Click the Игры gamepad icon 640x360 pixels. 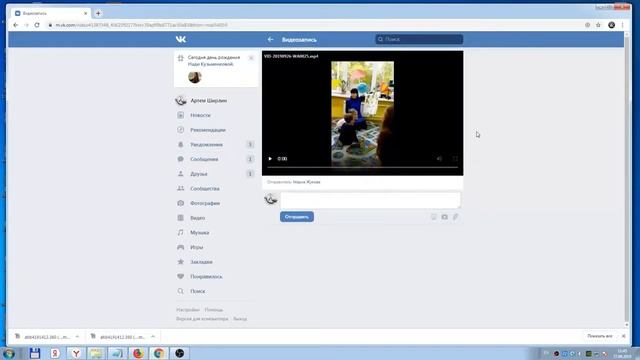click(180, 247)
